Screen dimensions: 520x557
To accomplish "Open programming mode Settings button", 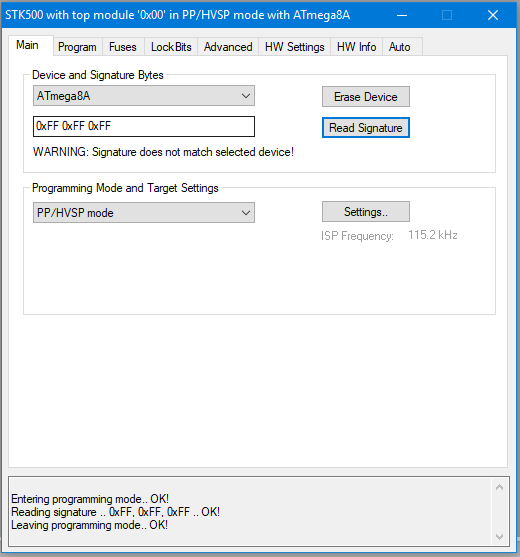I will (365, 212).
